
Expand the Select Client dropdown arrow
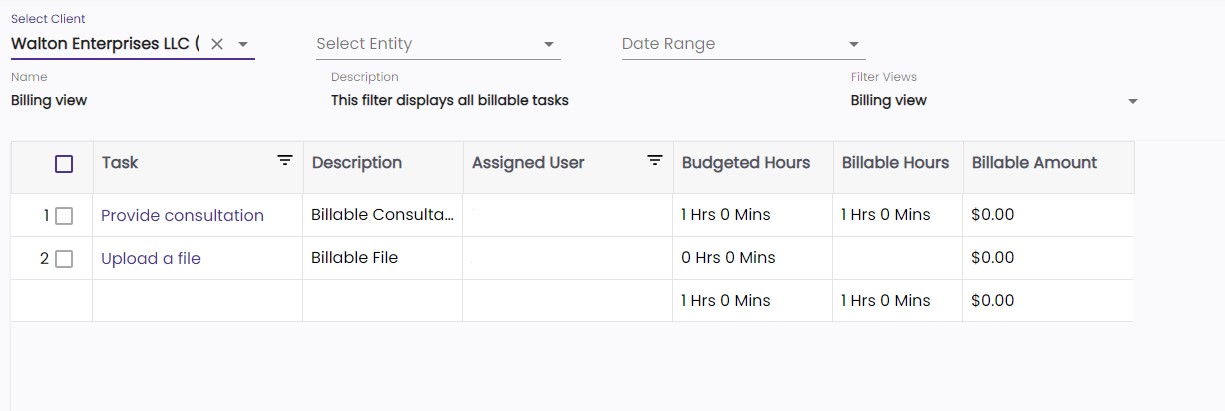coord(242,44)
